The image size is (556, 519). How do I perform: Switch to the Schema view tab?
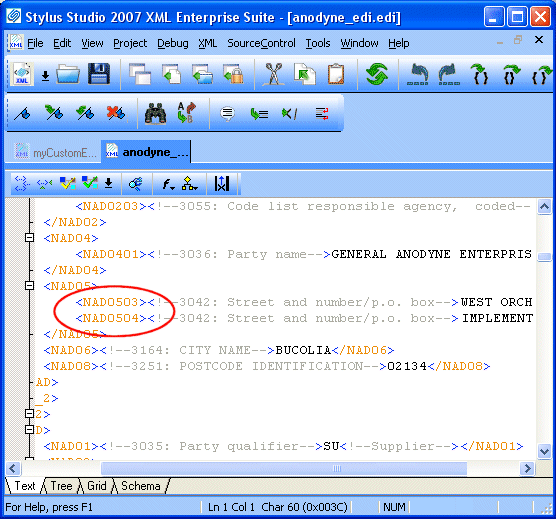(140, 486)
